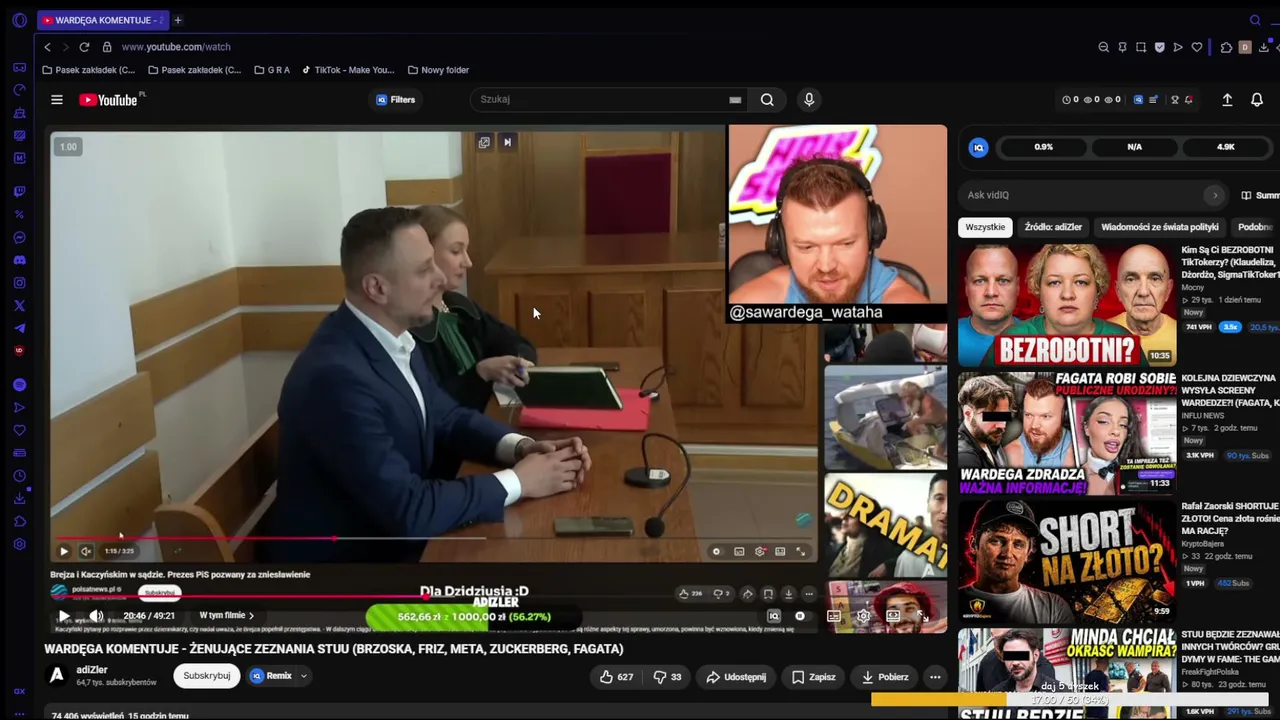The height and width of the screenshot is (720, 1280).
Task: Click the Udostępnij share button
Action: (736, 677)
